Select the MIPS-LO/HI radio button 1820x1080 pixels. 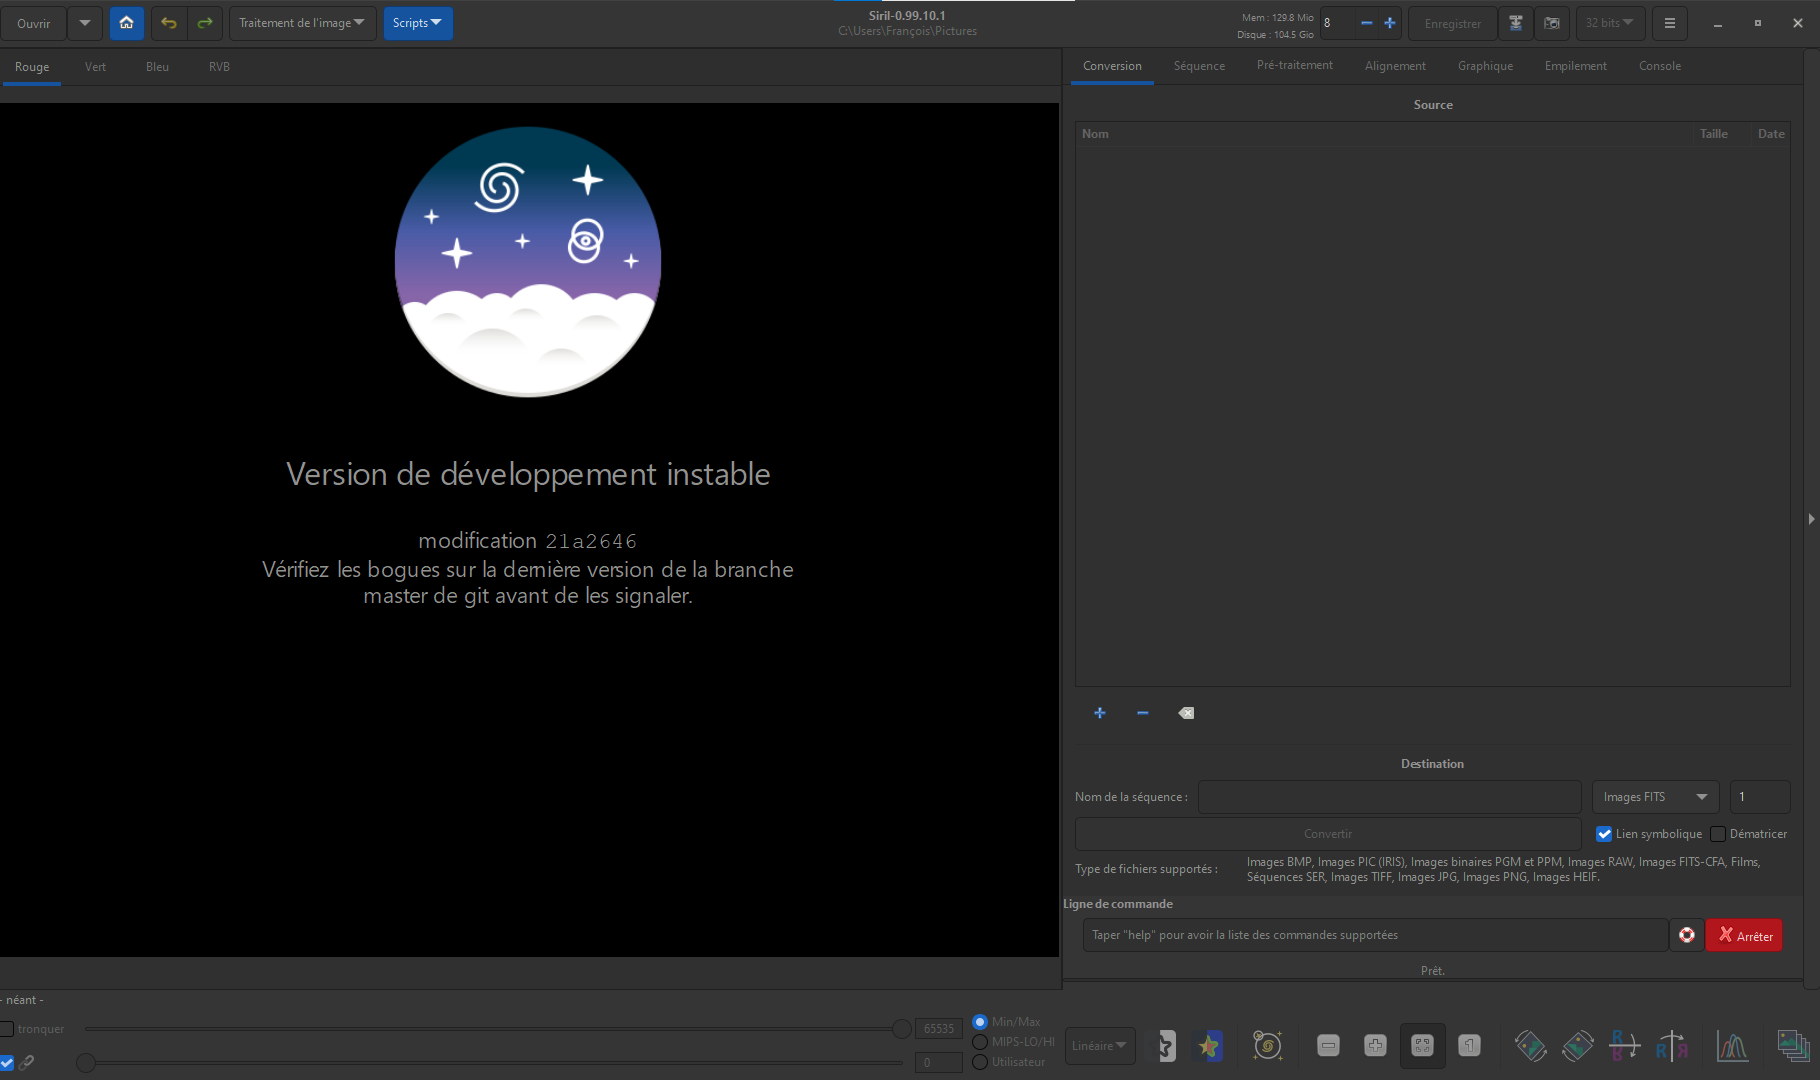[980, 1042]
